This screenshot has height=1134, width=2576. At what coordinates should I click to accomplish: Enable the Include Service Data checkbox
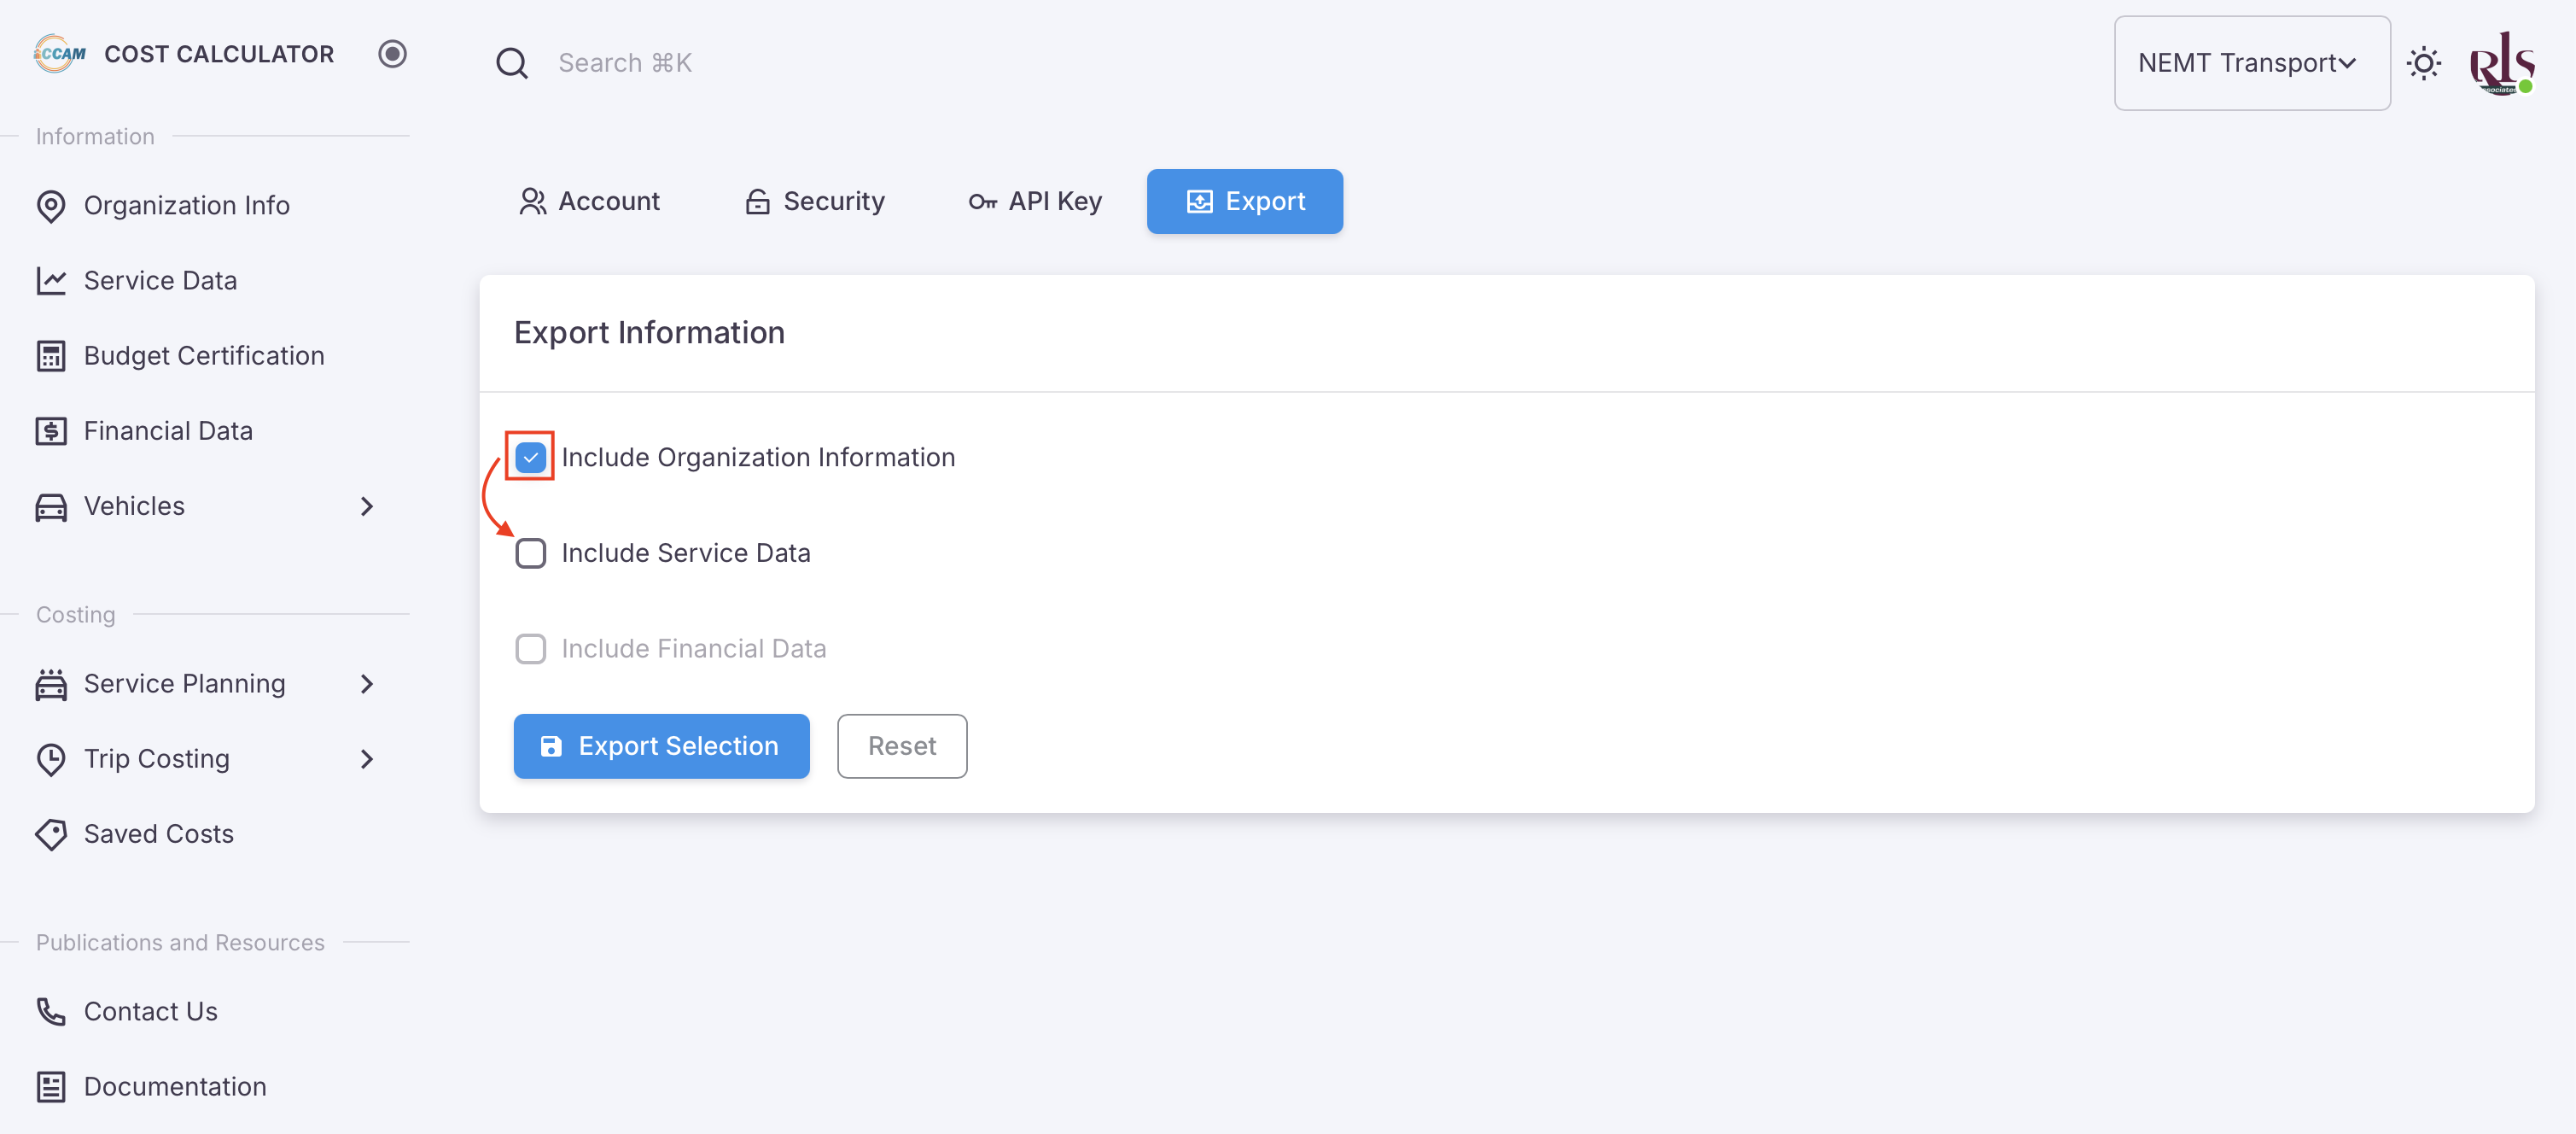click(x=530, y=553)
